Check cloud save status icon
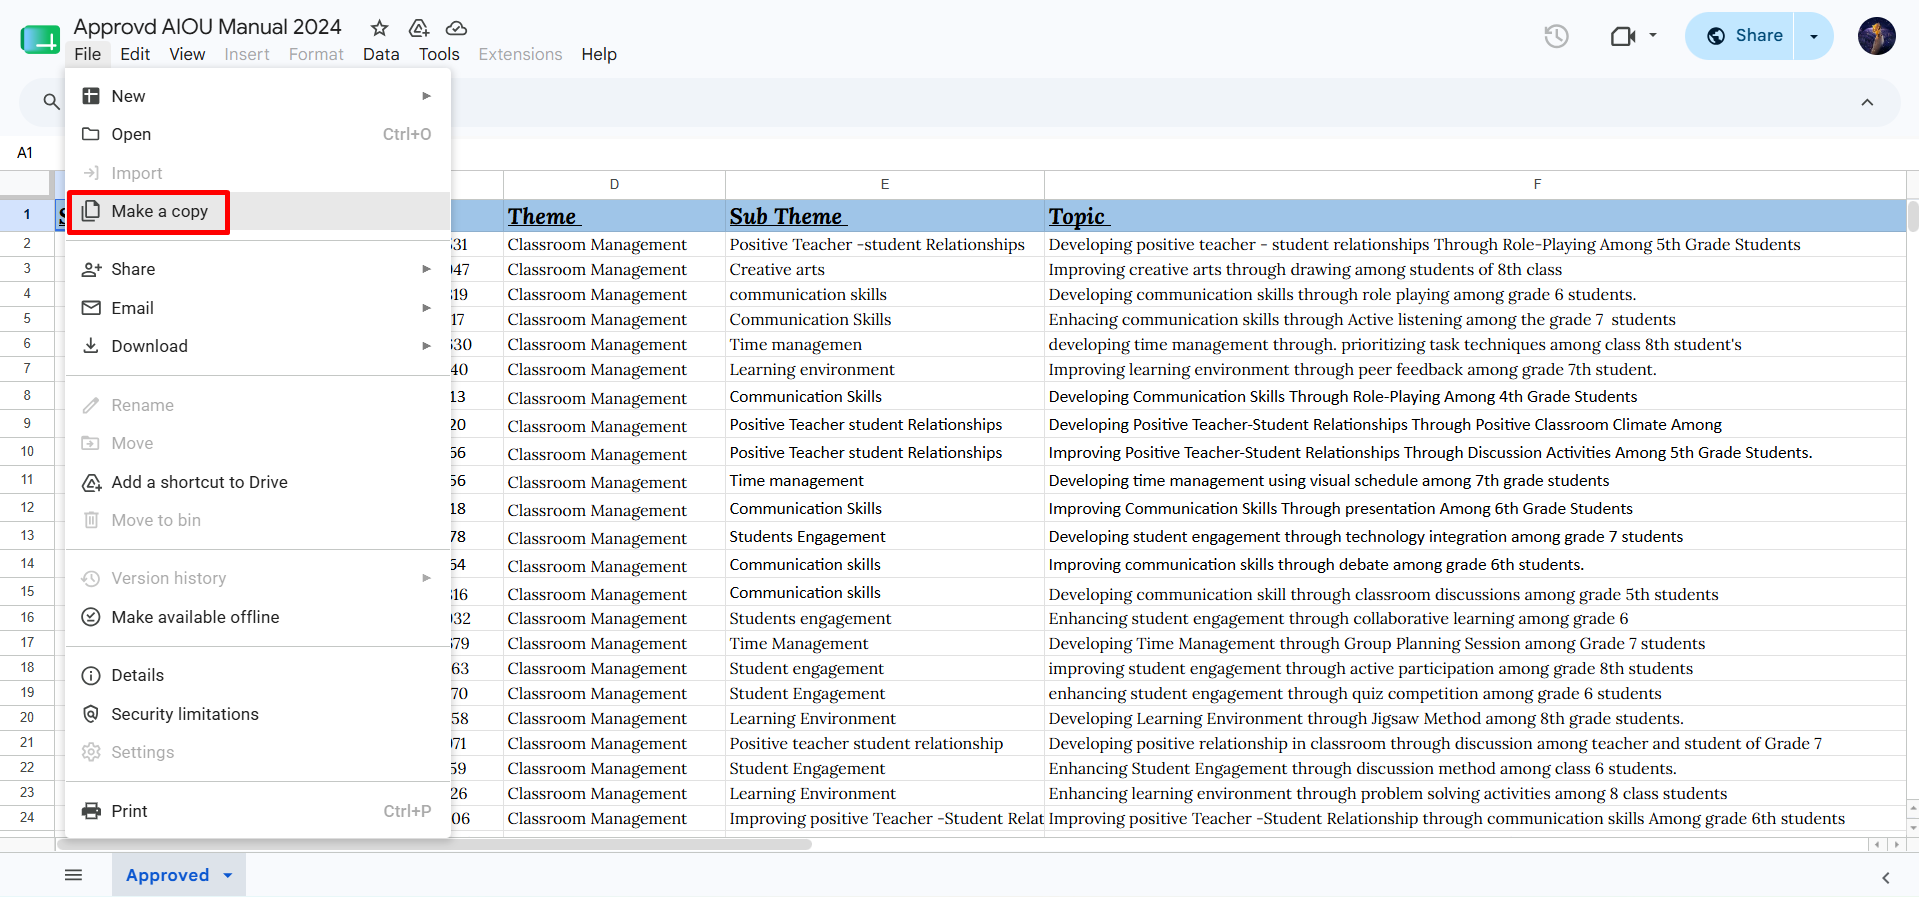The width and height of the screenshot is (1919, 897). coord(456,28)
